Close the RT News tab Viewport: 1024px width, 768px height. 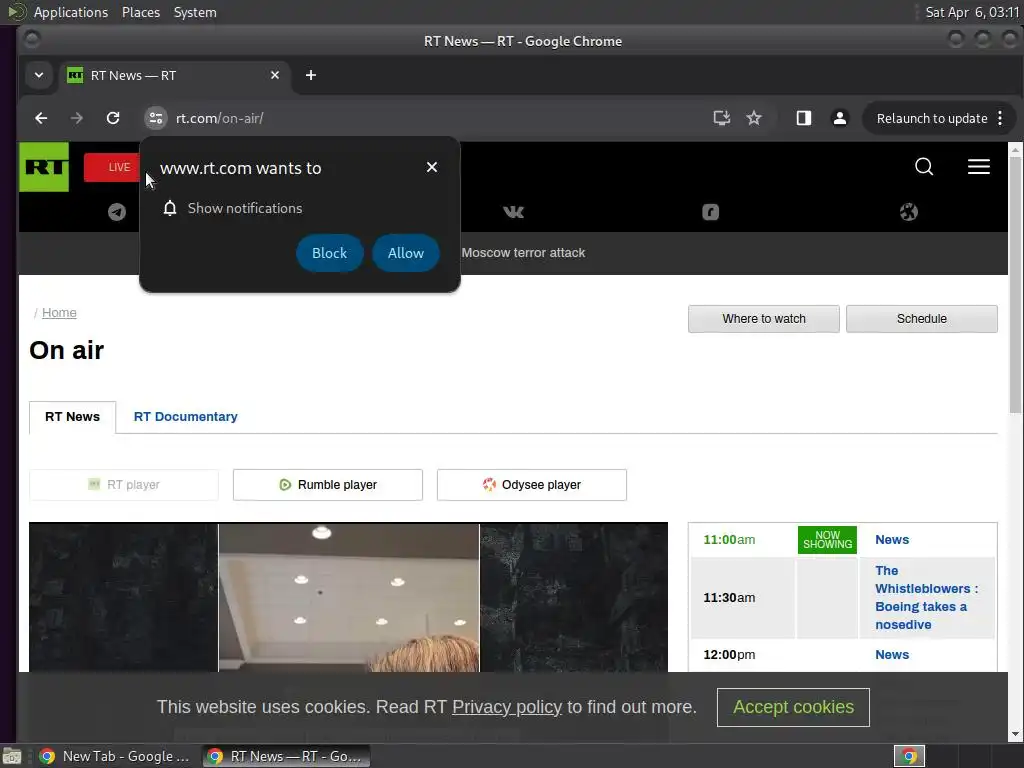pyautogui.click(x=275, y=75)
